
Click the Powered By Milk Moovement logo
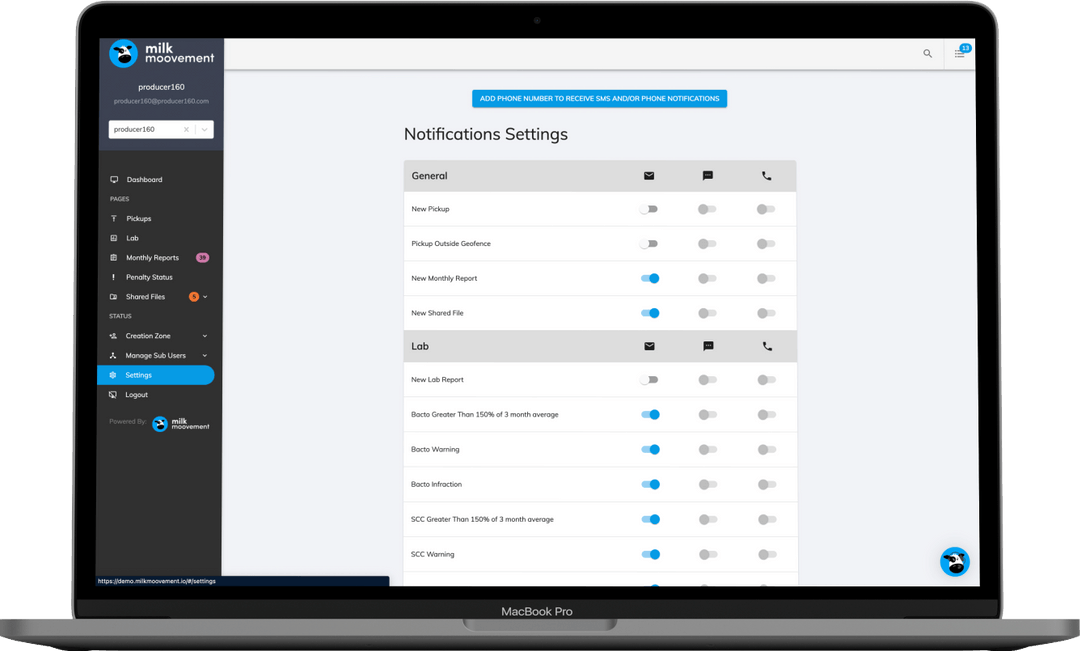tap(181, 424)
